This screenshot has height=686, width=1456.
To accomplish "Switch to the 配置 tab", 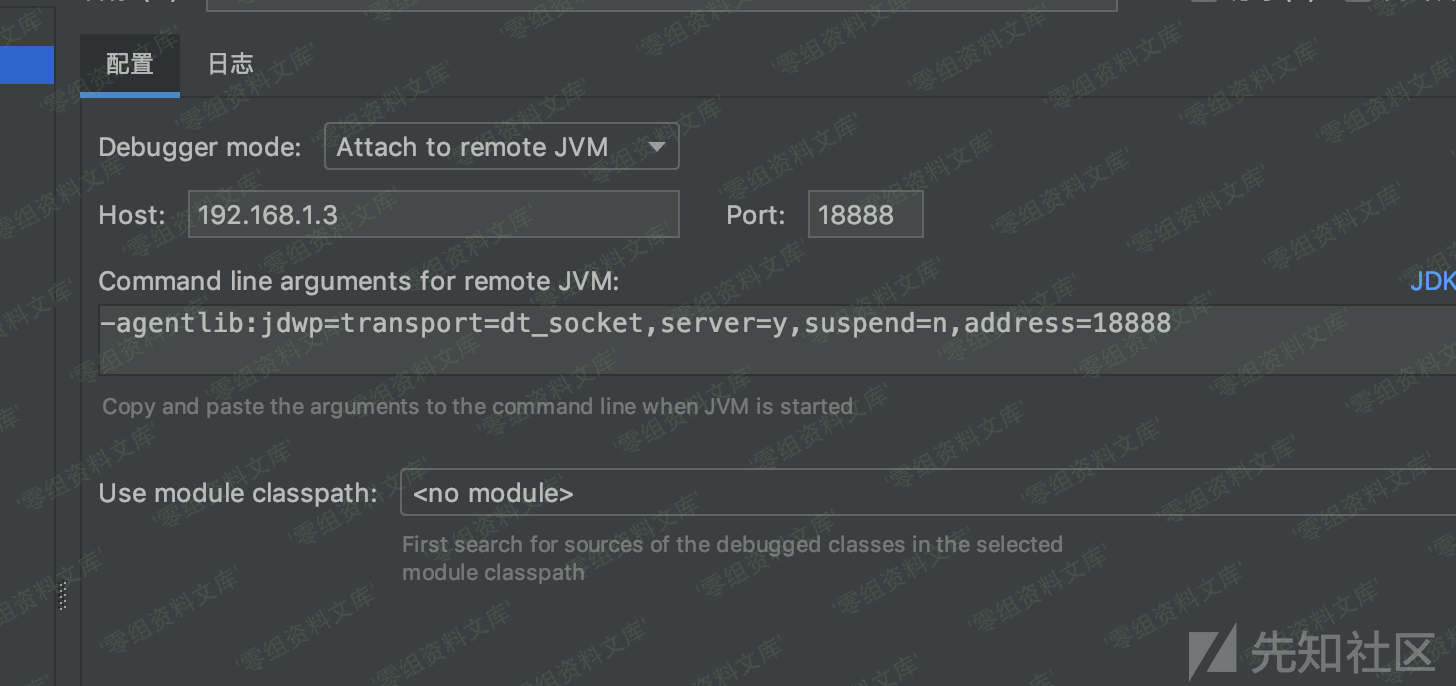I will 130,65.
